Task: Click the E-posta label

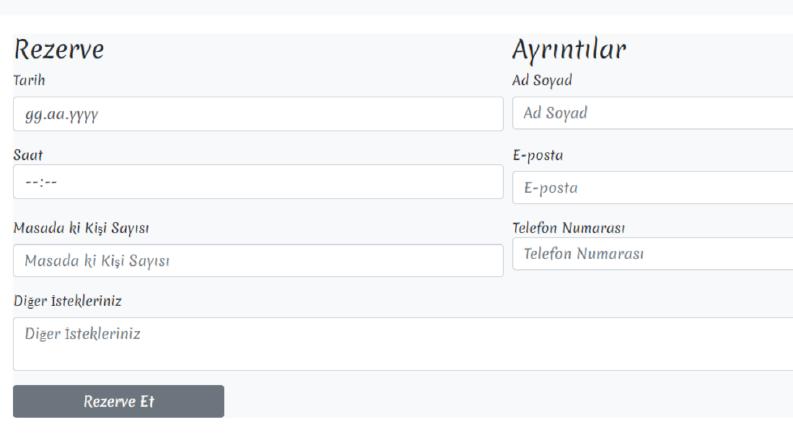Action: pos(538,155)
